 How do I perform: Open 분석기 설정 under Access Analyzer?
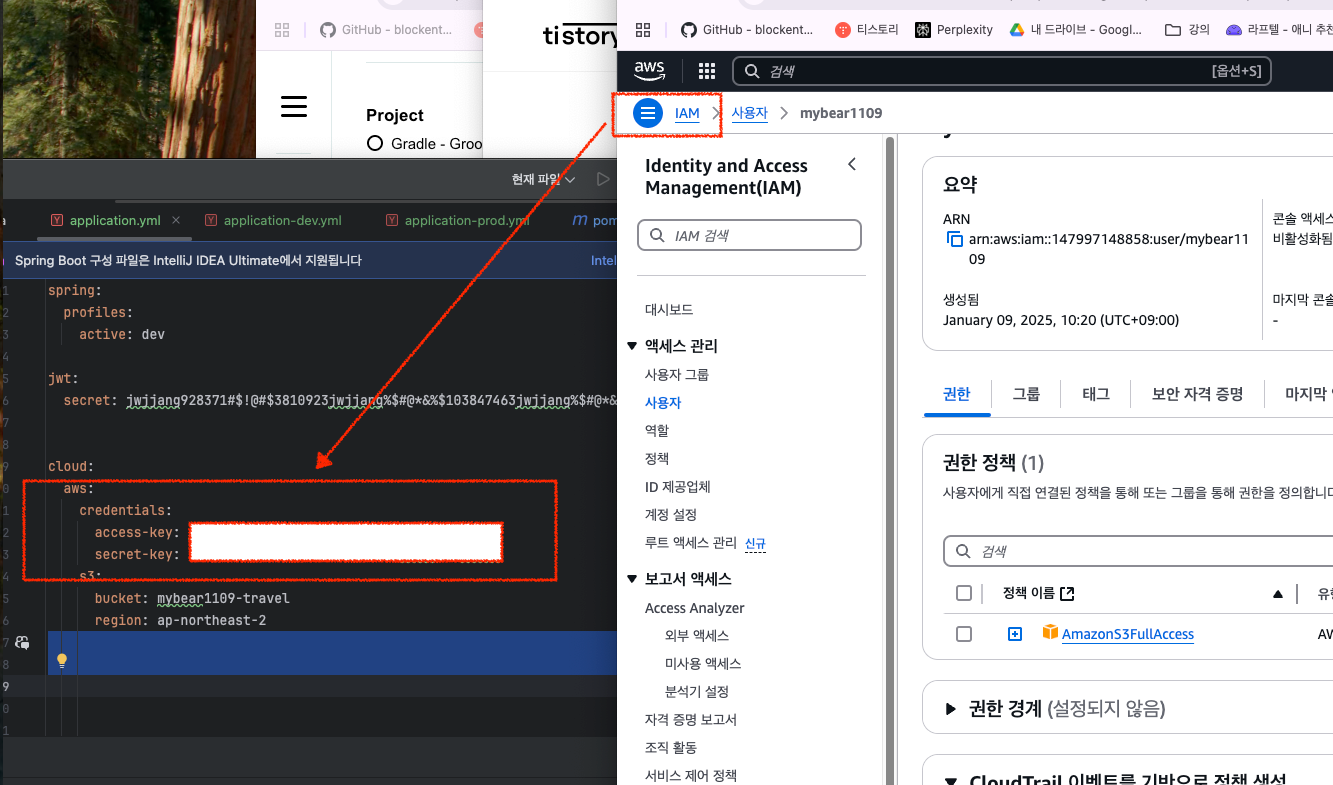(x=697, y=692)
